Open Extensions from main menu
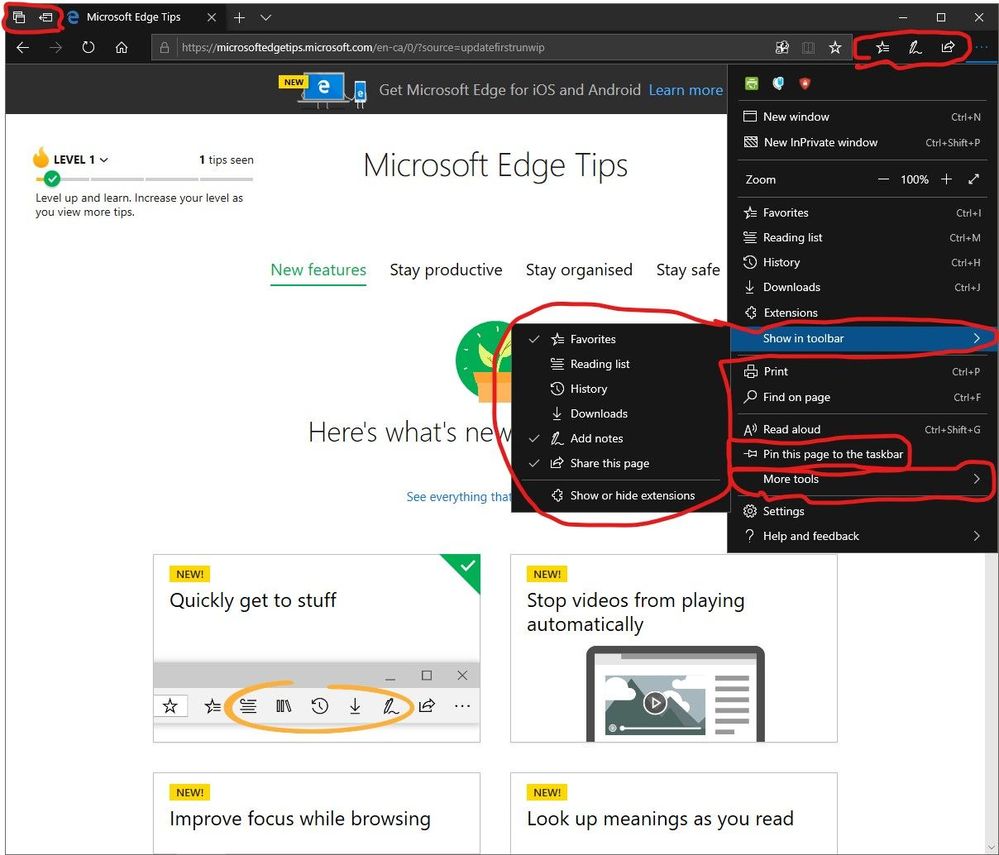The width and height of the screenshot is (999, 855). click(863, 313)
